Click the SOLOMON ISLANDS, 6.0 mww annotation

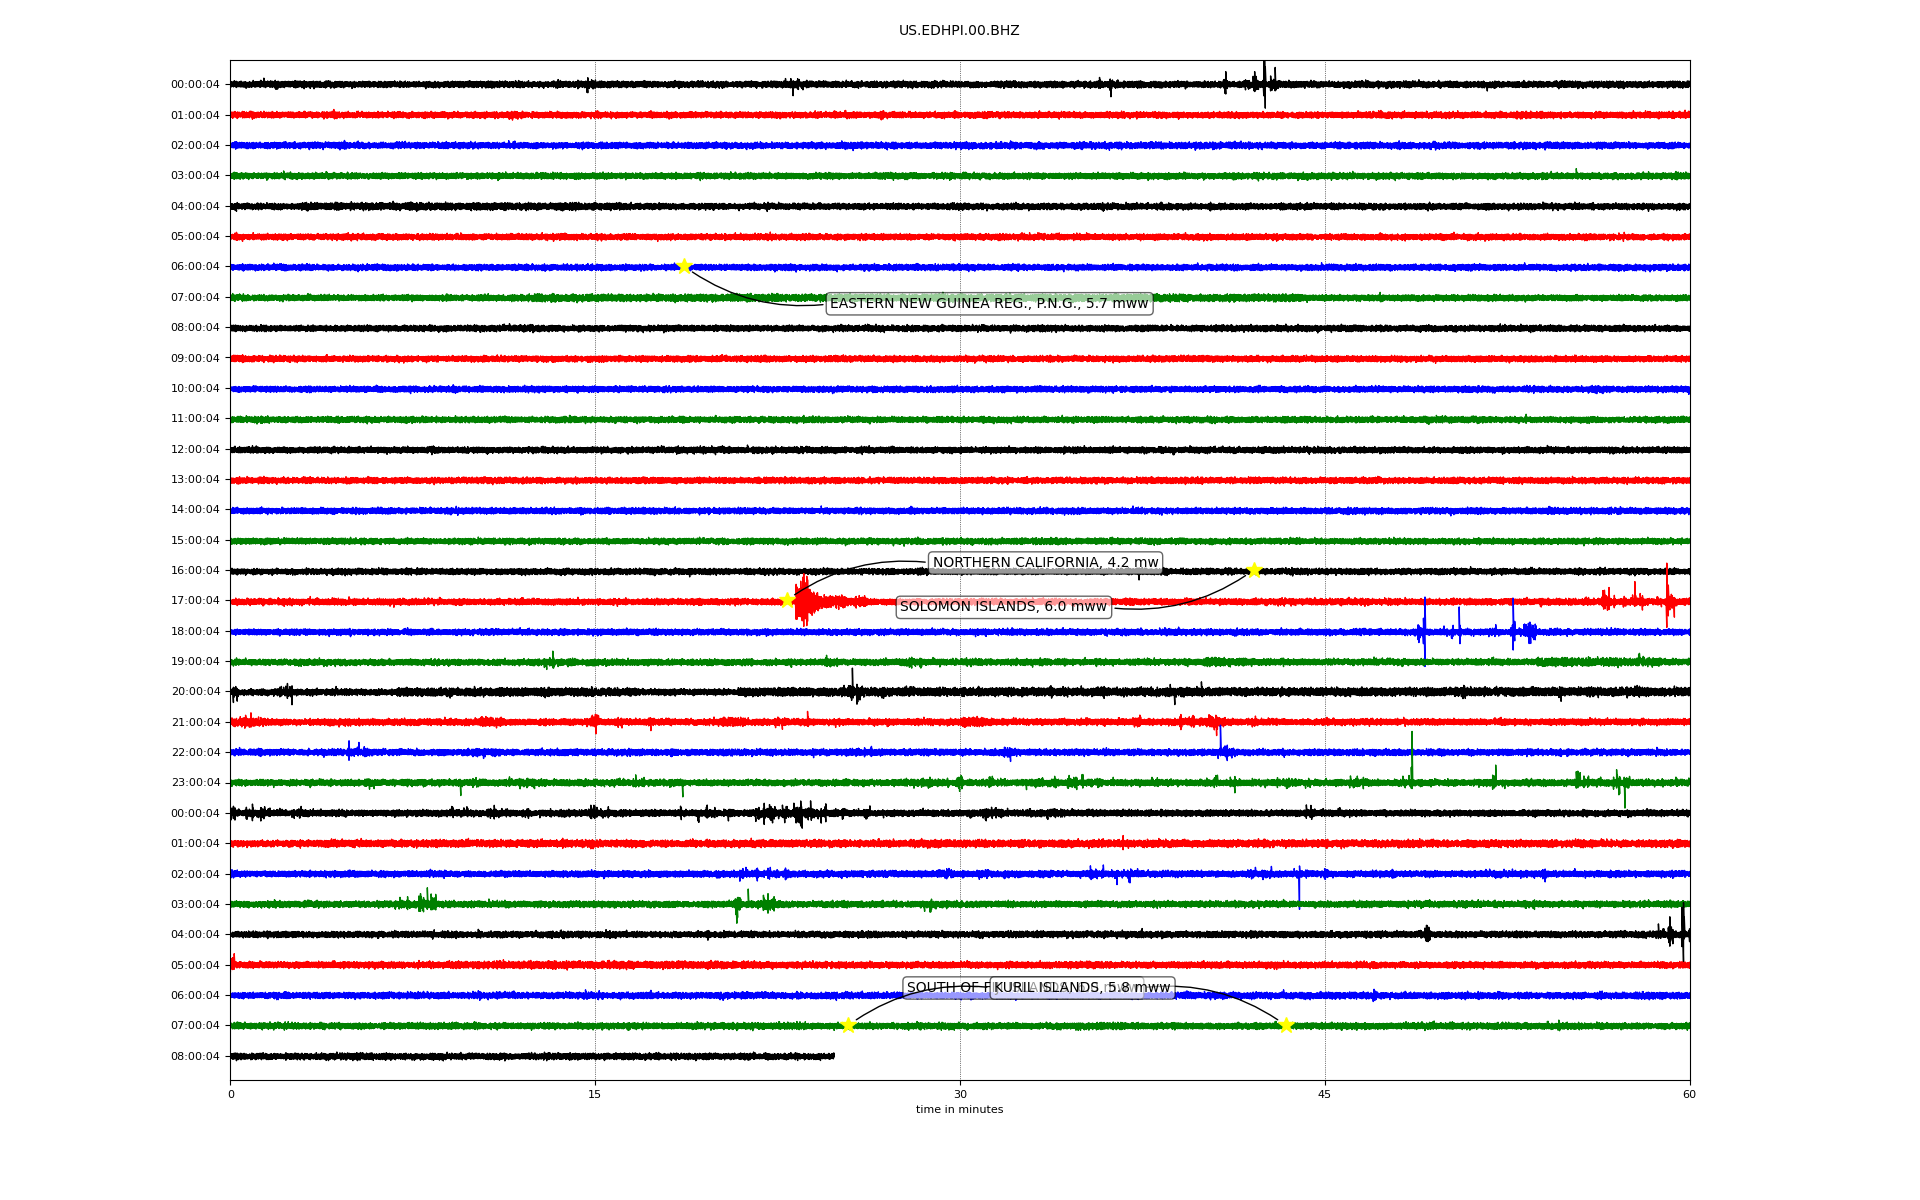click(1003, 606)
